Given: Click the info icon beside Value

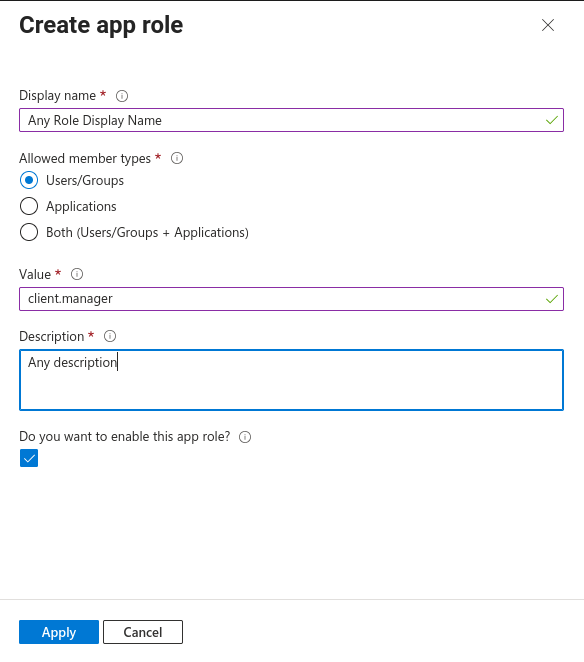Looking at the screenshot, I should click(77, 274).
